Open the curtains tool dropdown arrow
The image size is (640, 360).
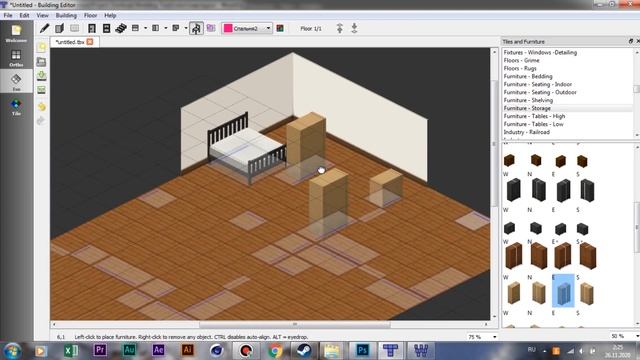tap(145, 28)
